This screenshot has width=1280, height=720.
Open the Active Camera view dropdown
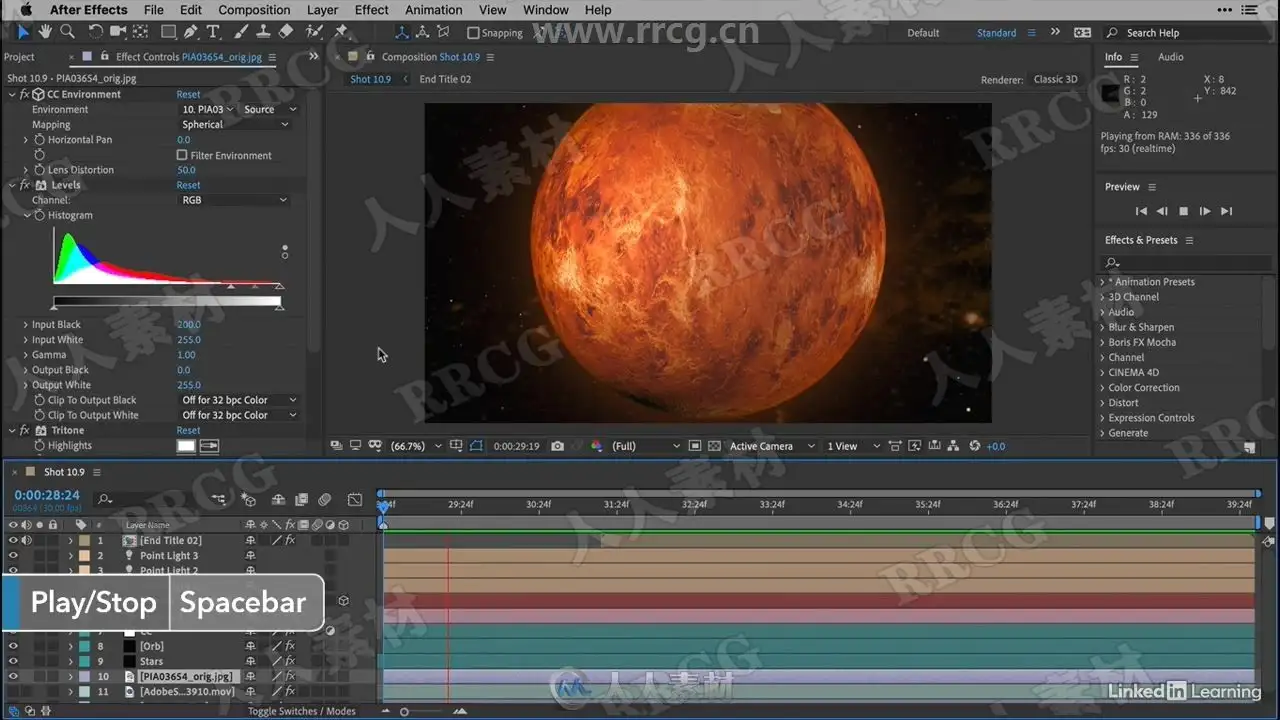[768, 446]
